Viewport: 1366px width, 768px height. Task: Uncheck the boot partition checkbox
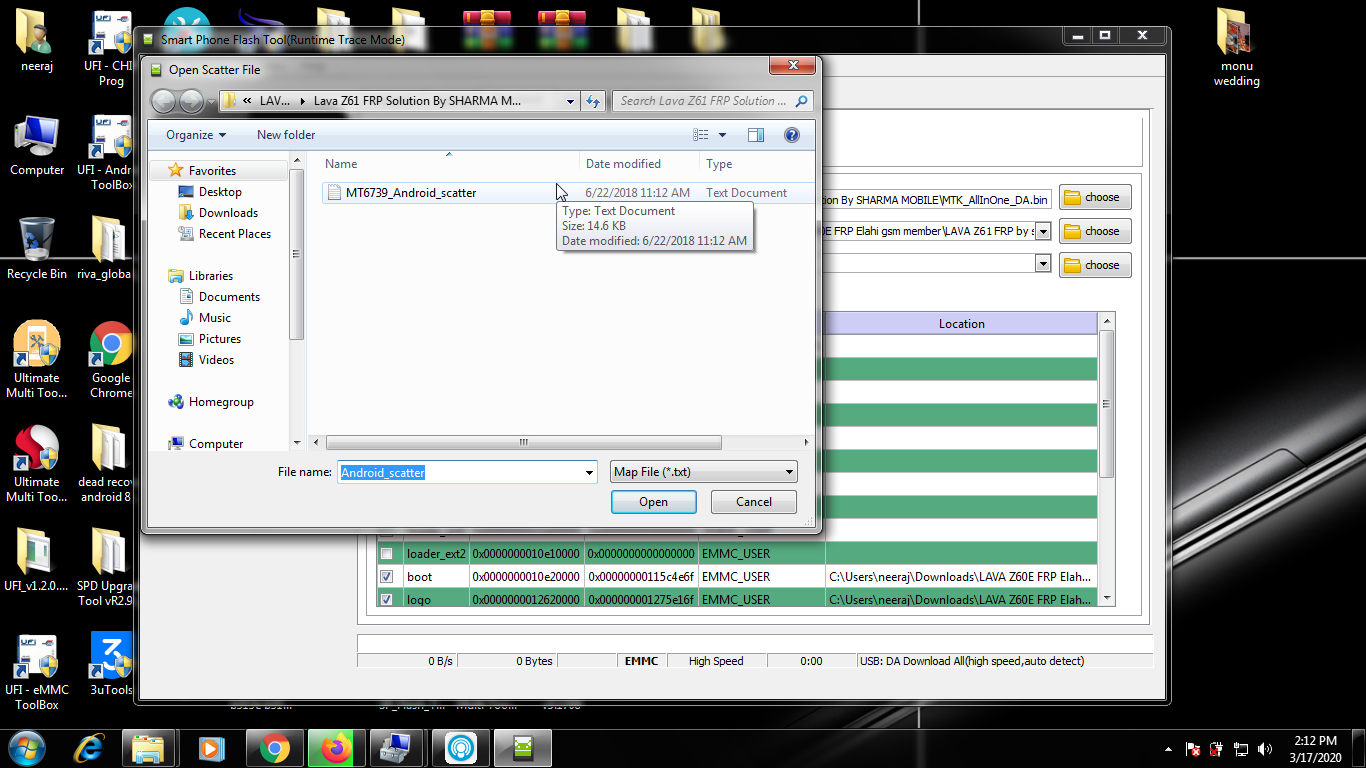point(386,577)
